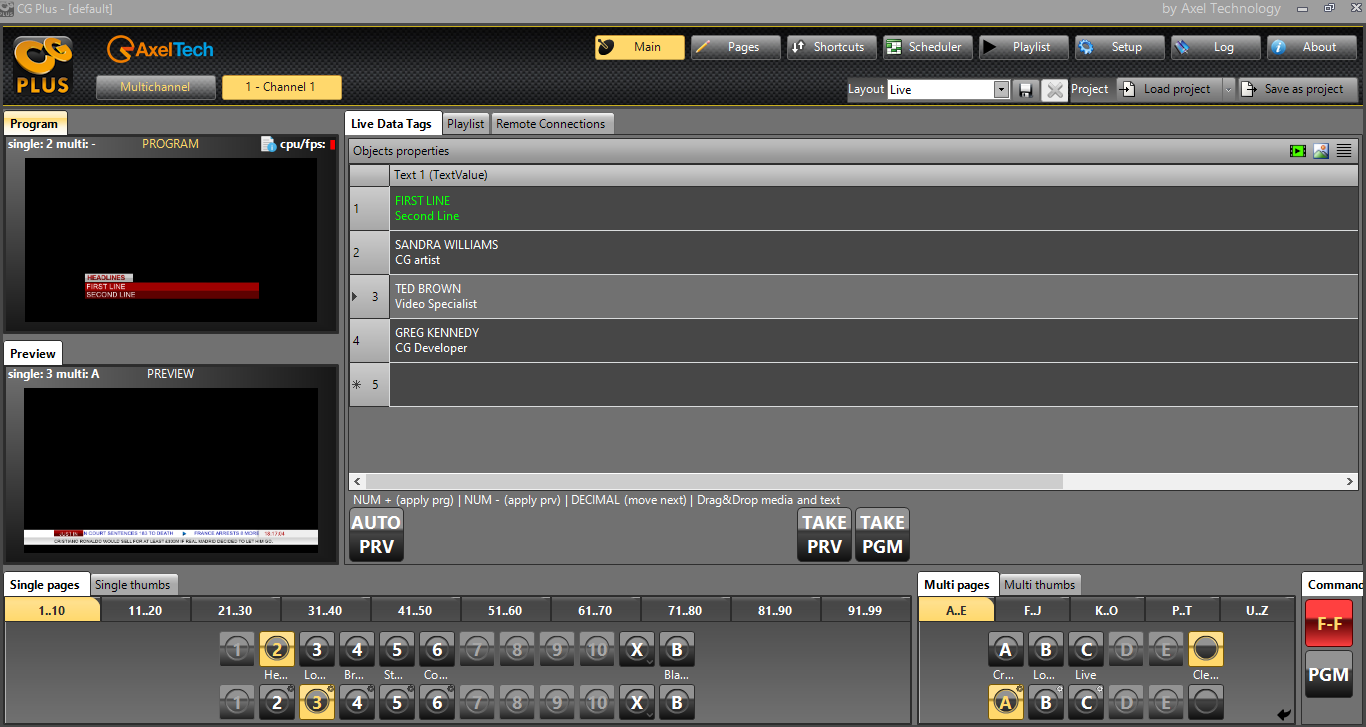The height and width of the screenshot is (727, 1366).
Task: Open the Single thumbs tab
Action: pos(133,585)
